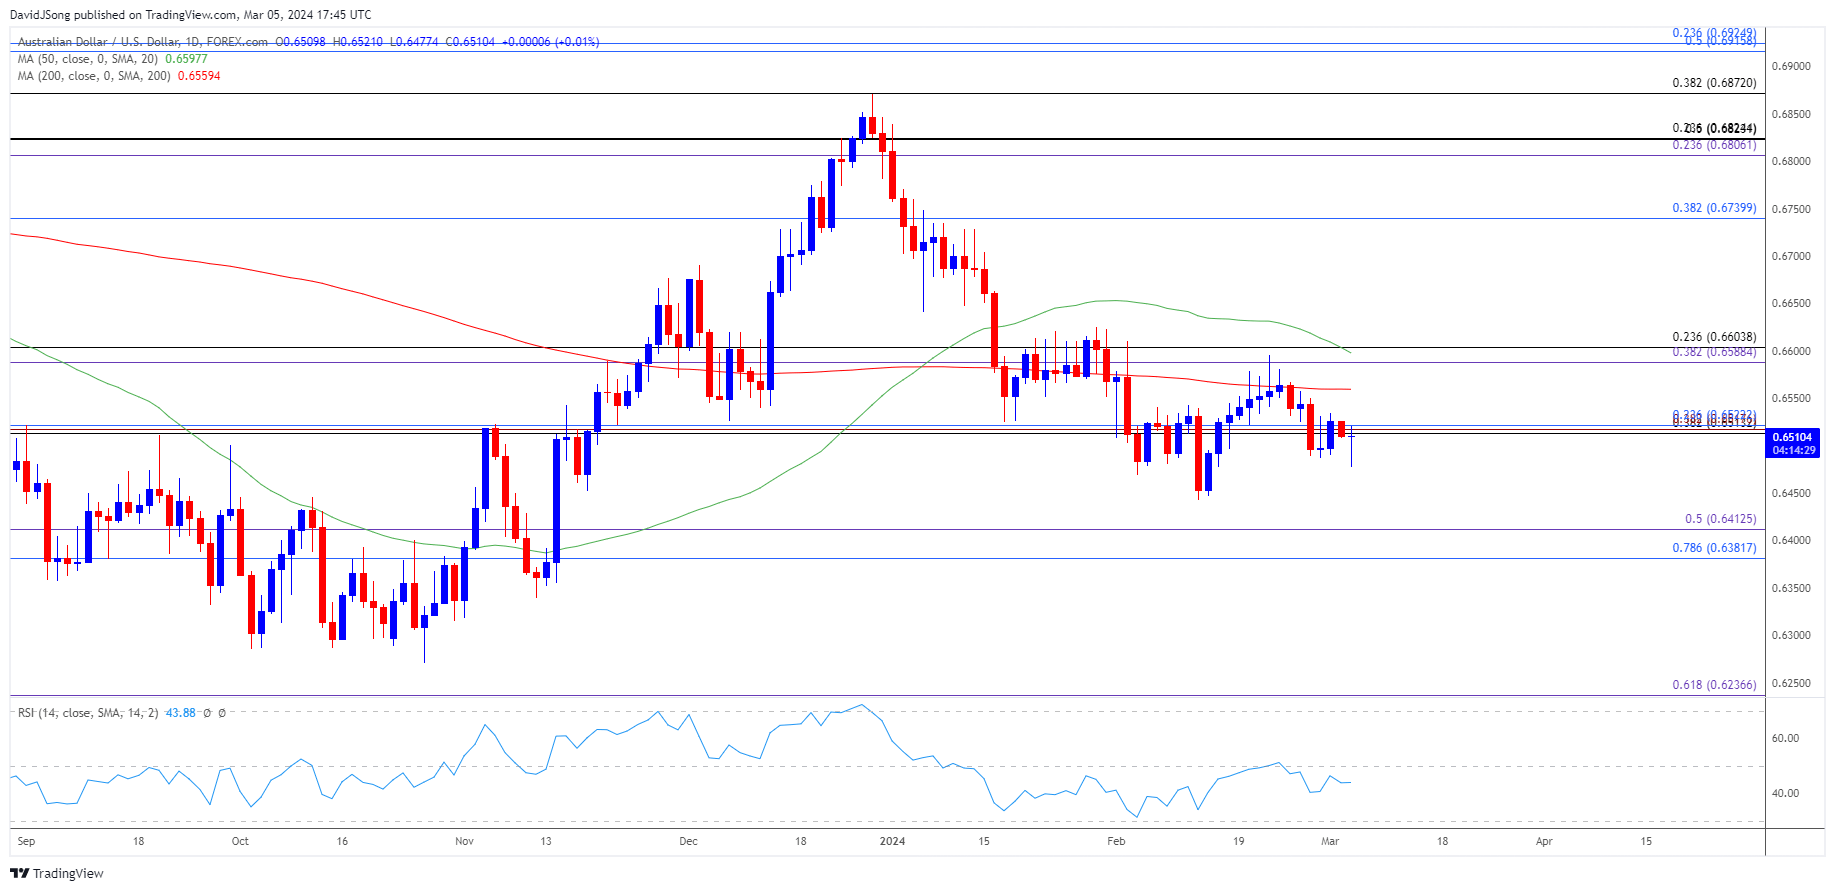Click the 0.67500 price axis label
Viewport: 1835px width, 891px height.
pos(1791,209)
